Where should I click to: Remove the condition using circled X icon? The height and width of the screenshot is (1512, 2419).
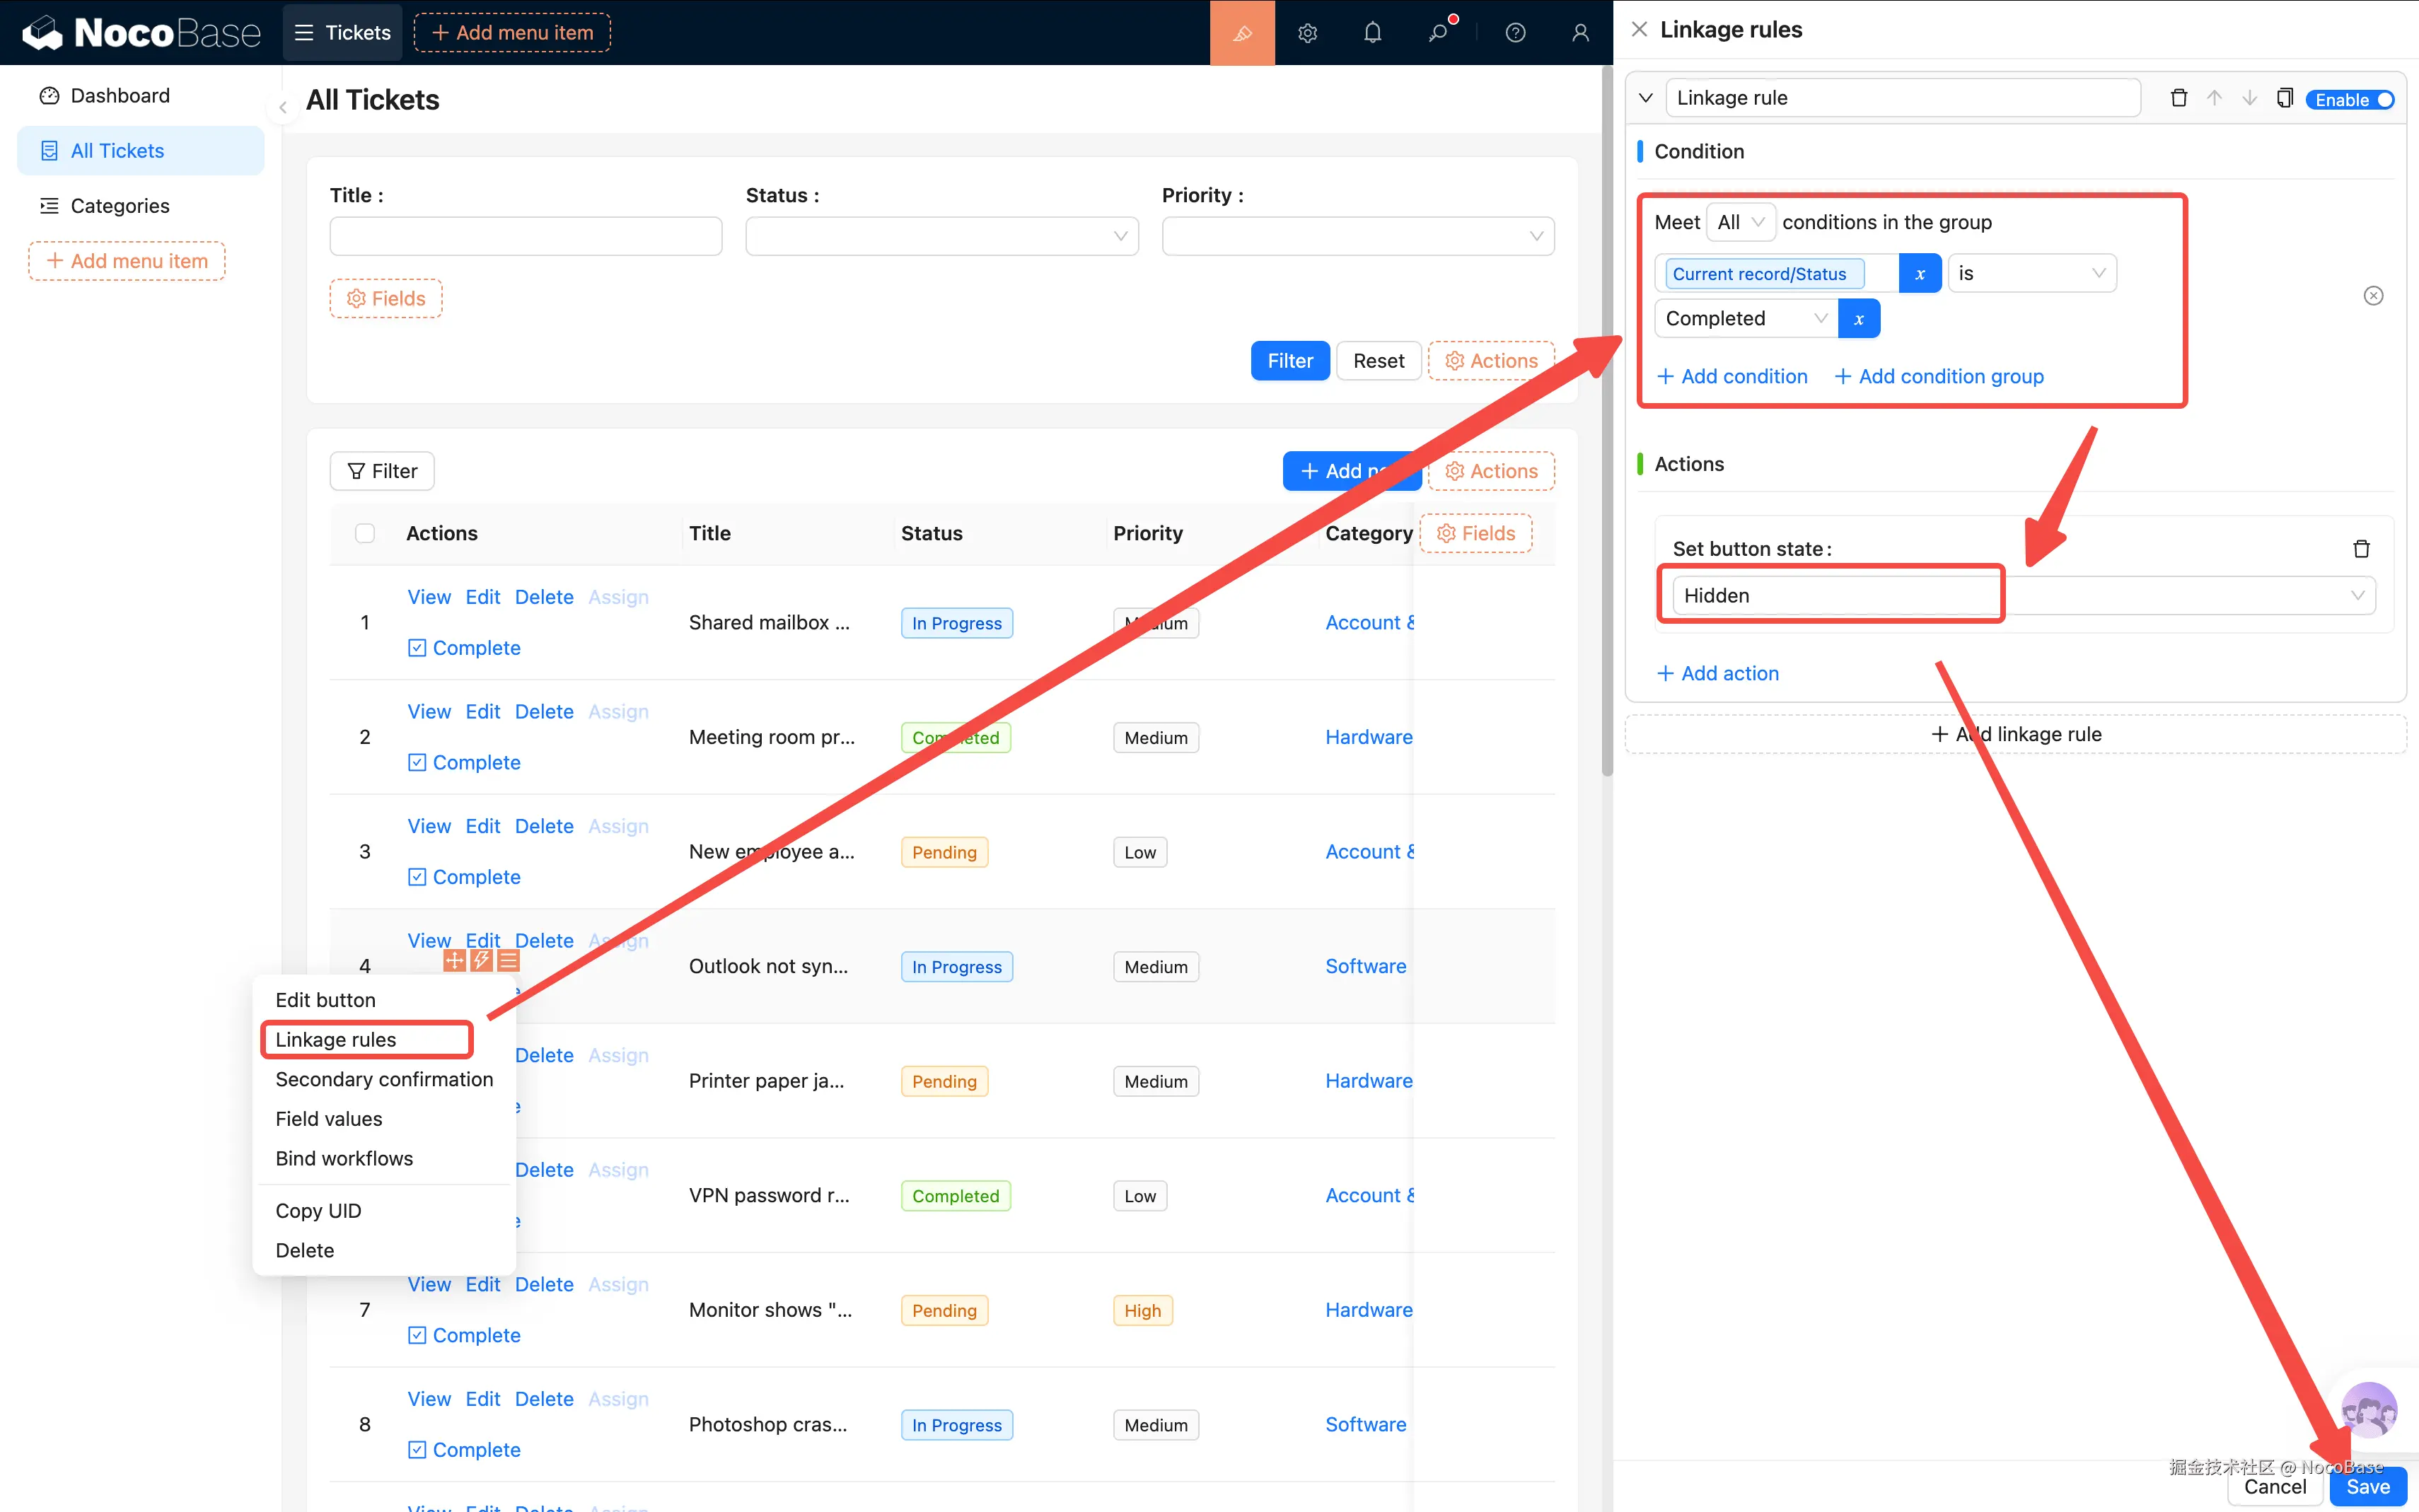point(2373,296)
